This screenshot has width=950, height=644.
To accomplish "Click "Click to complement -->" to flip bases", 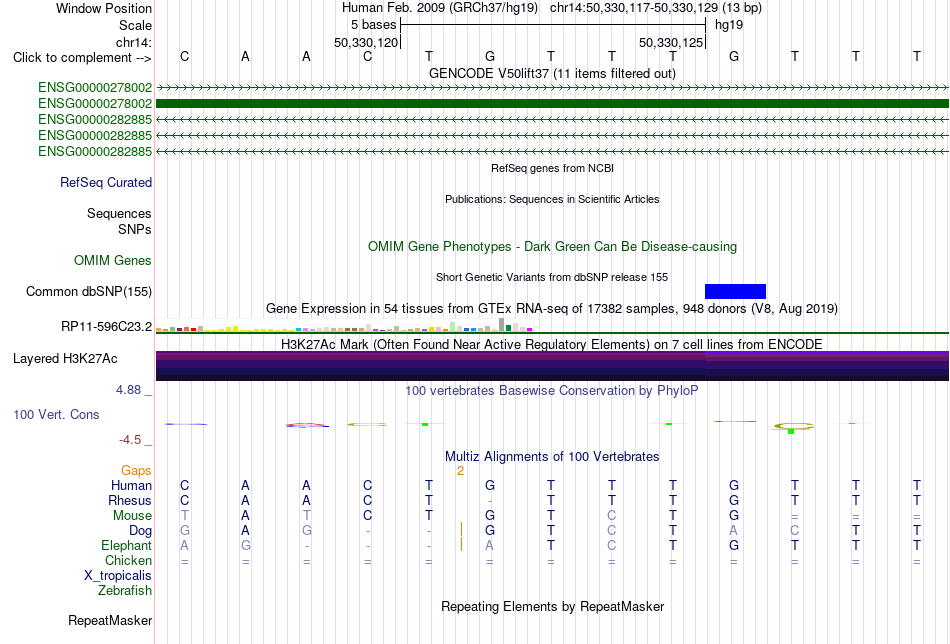I will coord(82,58).
